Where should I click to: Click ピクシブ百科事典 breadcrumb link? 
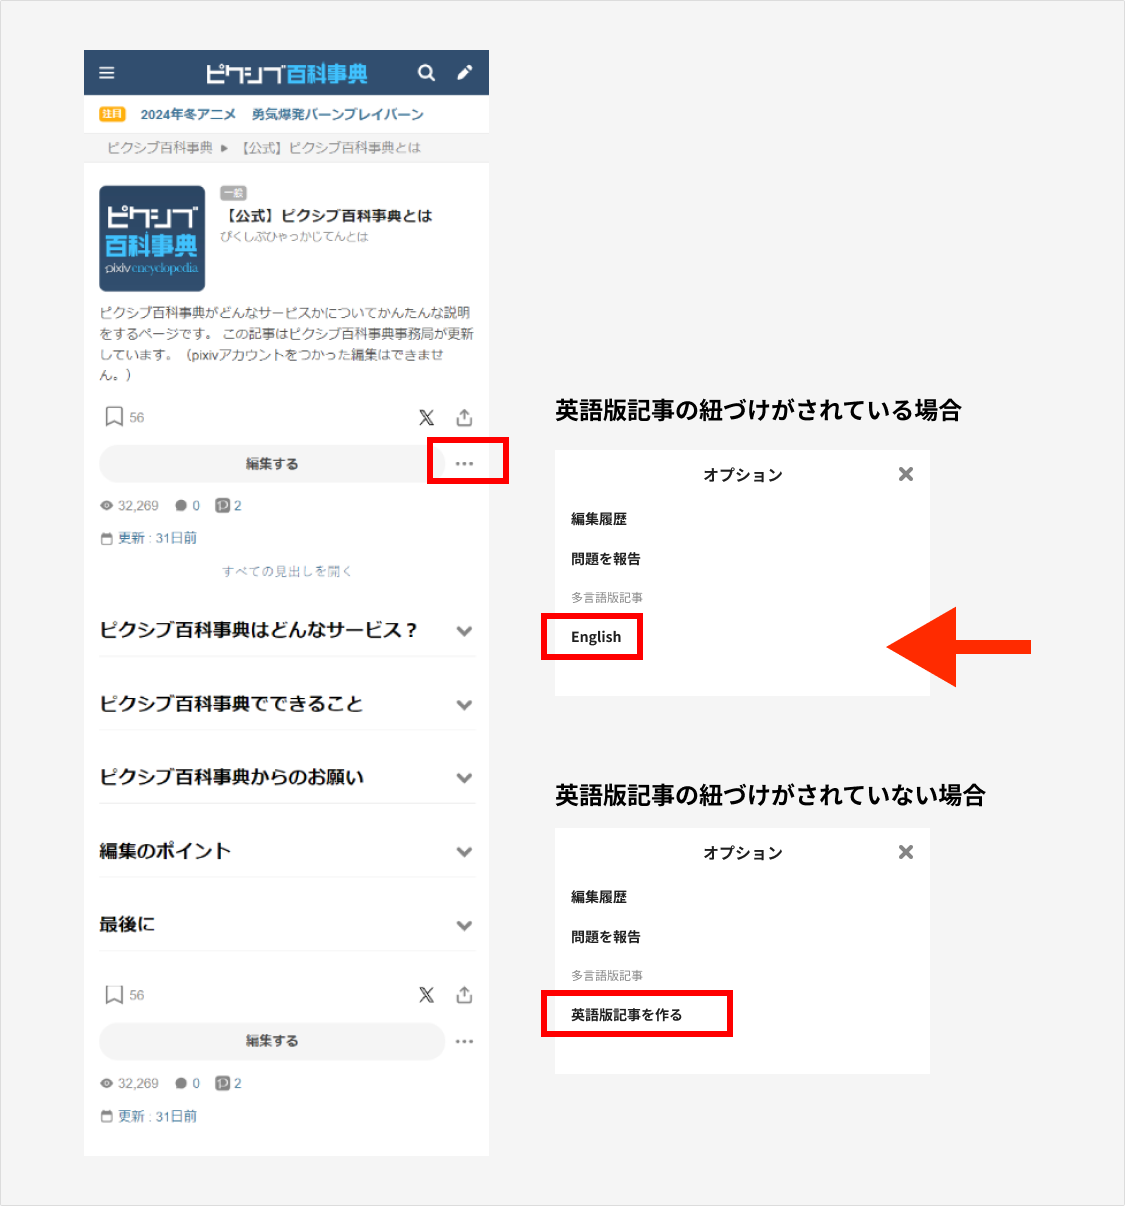click(160, 148)
